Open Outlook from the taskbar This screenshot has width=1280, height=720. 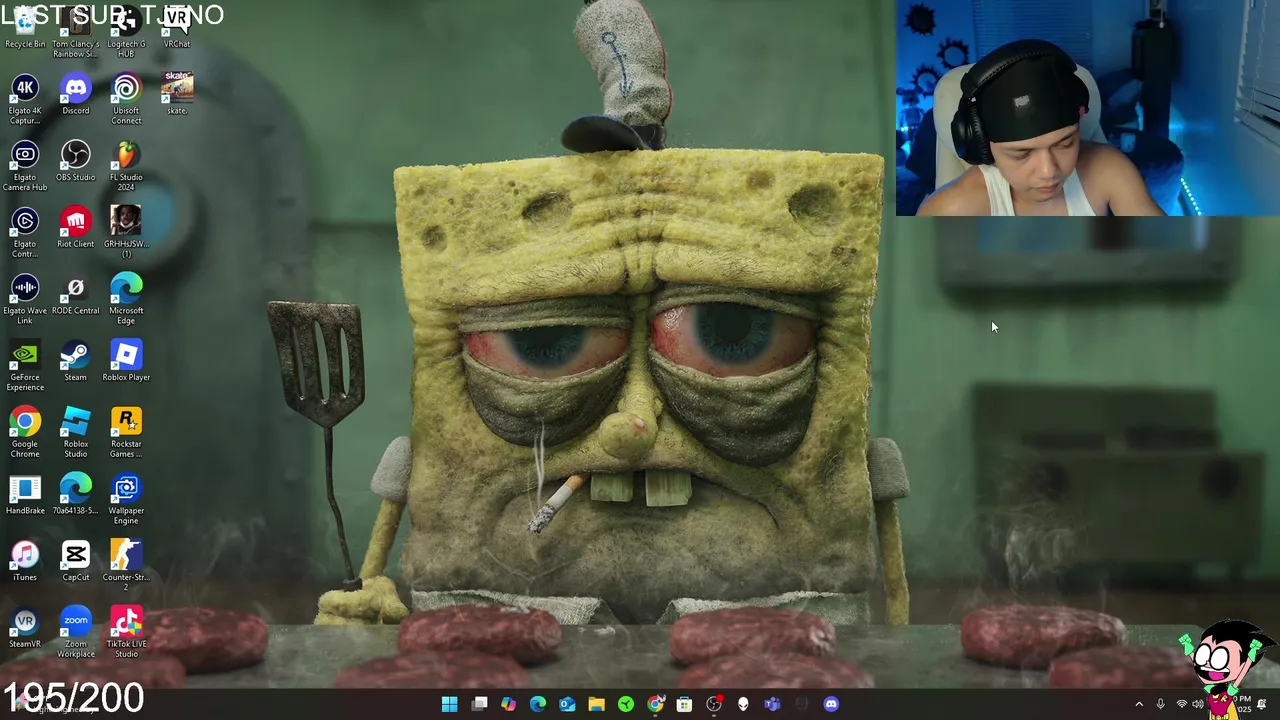(x=567, y=704)
